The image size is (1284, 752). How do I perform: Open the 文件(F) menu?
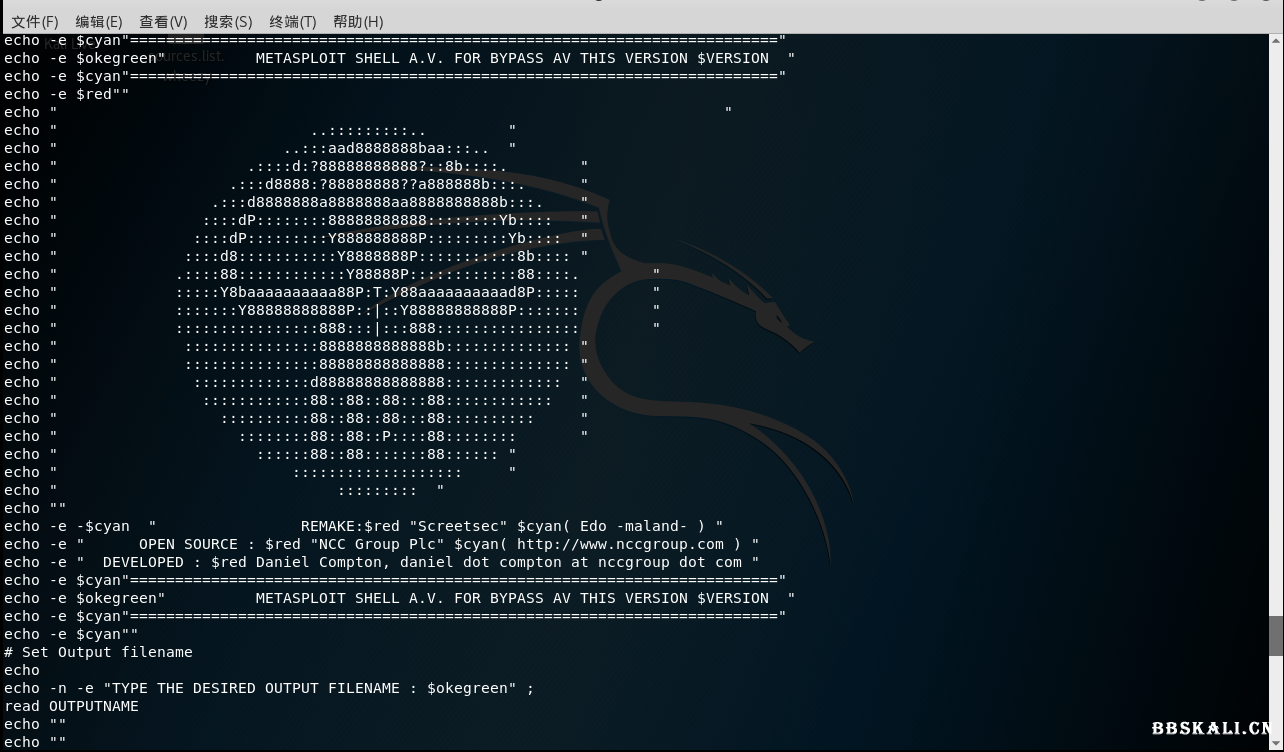click(x=35, y=21)
